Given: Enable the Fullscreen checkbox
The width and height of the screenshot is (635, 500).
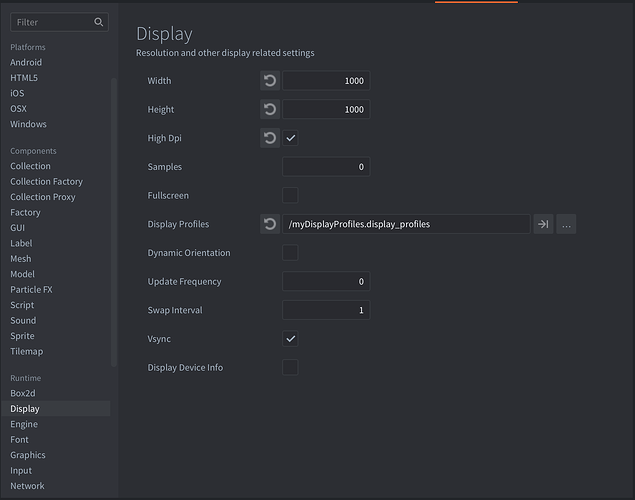Looking at the screenshot, I should click(291, 196).
